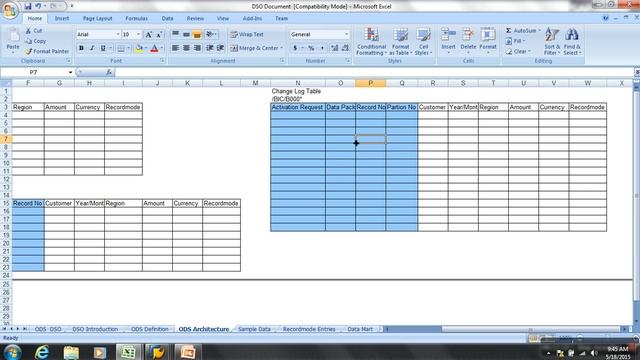Switch to the Data ribbon tab
Viewport: 640px width, 360px height.
(x=167, y=18)
